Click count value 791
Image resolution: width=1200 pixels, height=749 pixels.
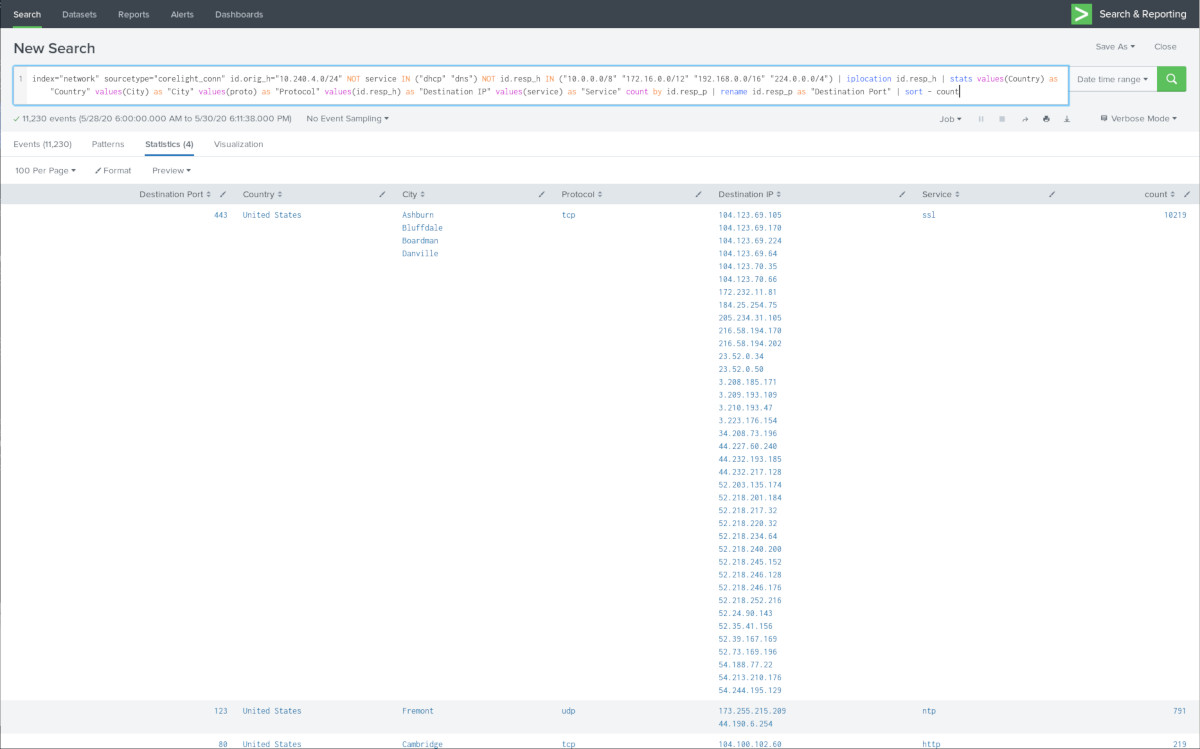[1179, 711]
